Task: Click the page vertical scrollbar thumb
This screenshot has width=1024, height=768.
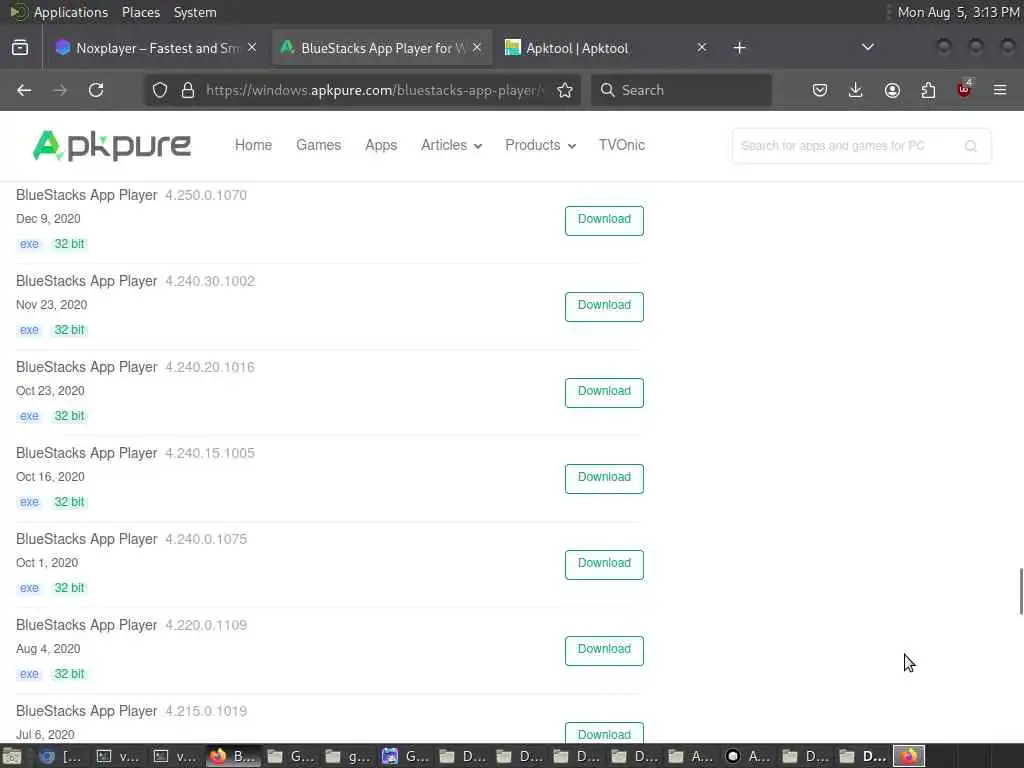Action: pos(1021,592)
